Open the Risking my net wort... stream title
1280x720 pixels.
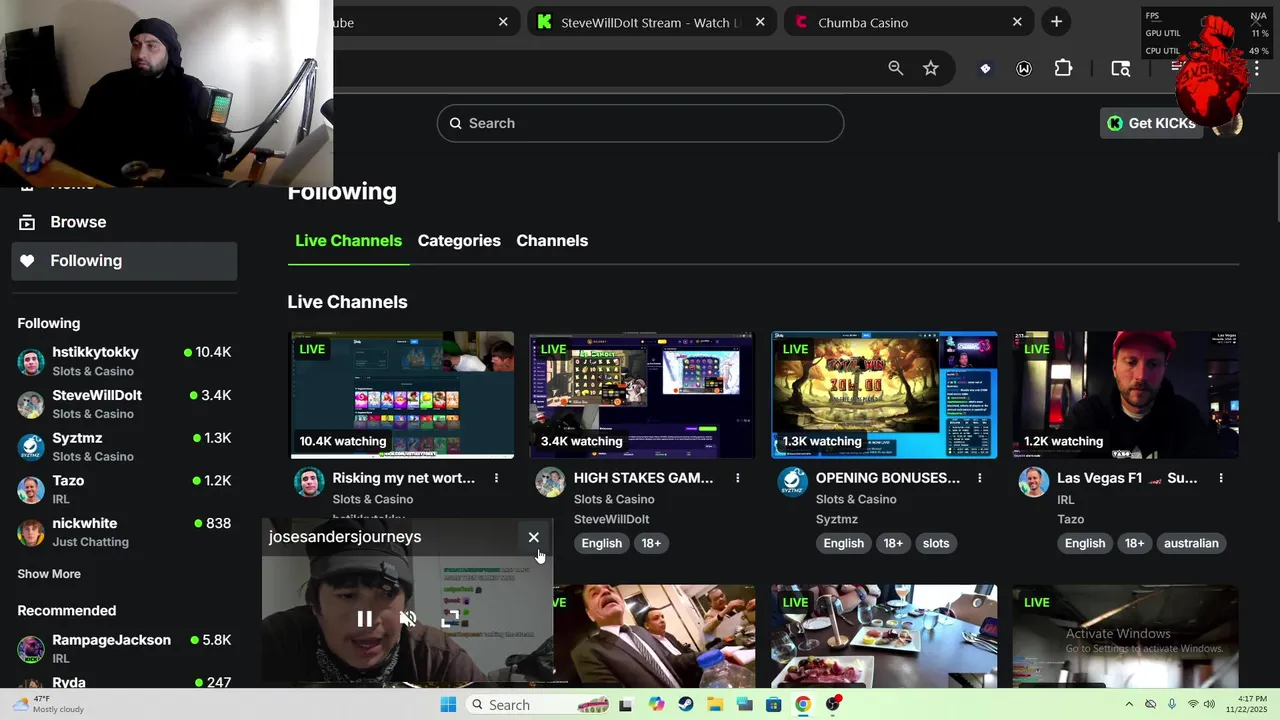click(x=404, y=478)
